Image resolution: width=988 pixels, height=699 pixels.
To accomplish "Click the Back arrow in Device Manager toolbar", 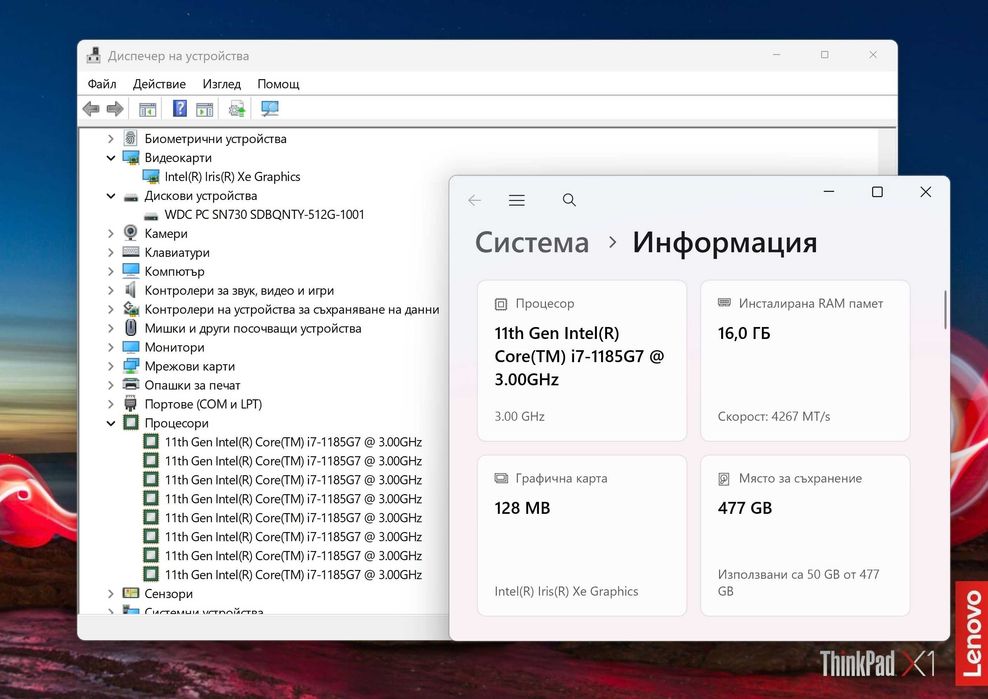I will pyautogui.click(x=91, y=109).
